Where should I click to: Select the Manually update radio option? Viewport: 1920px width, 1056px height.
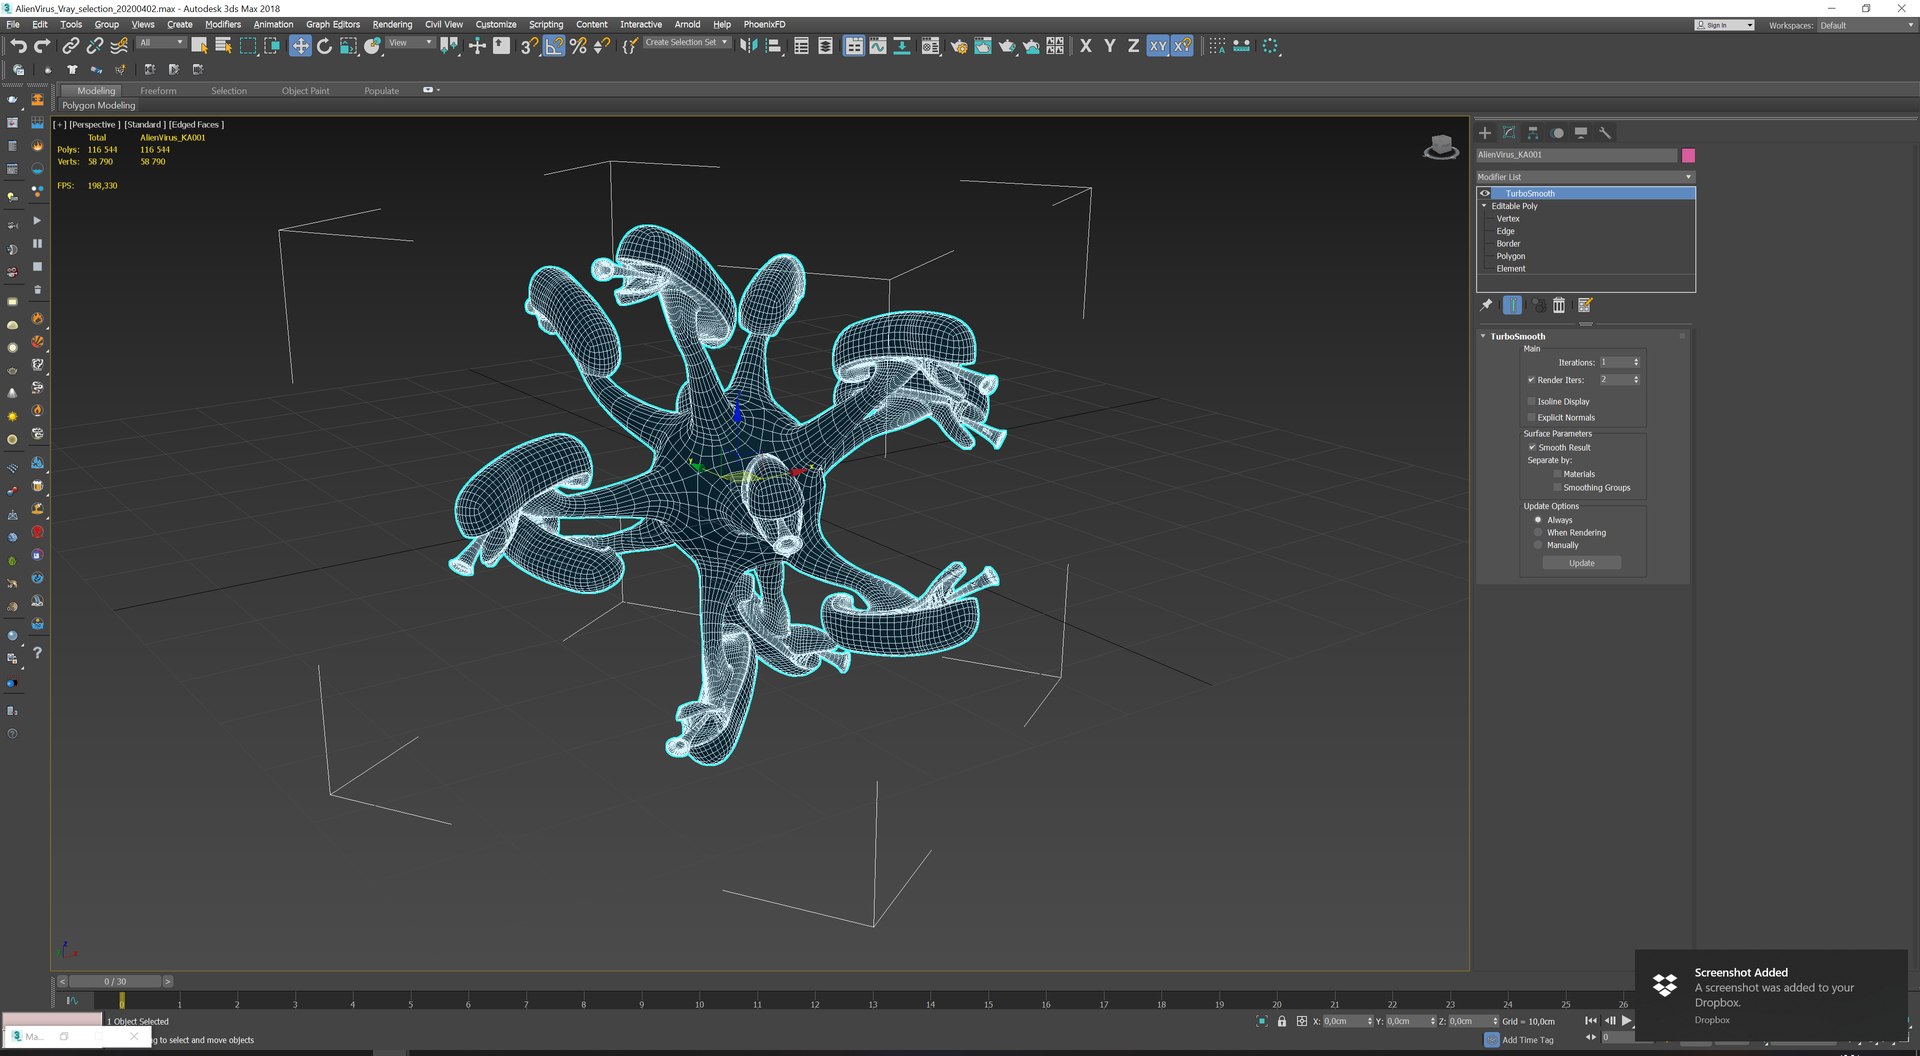coord(1538,545)
